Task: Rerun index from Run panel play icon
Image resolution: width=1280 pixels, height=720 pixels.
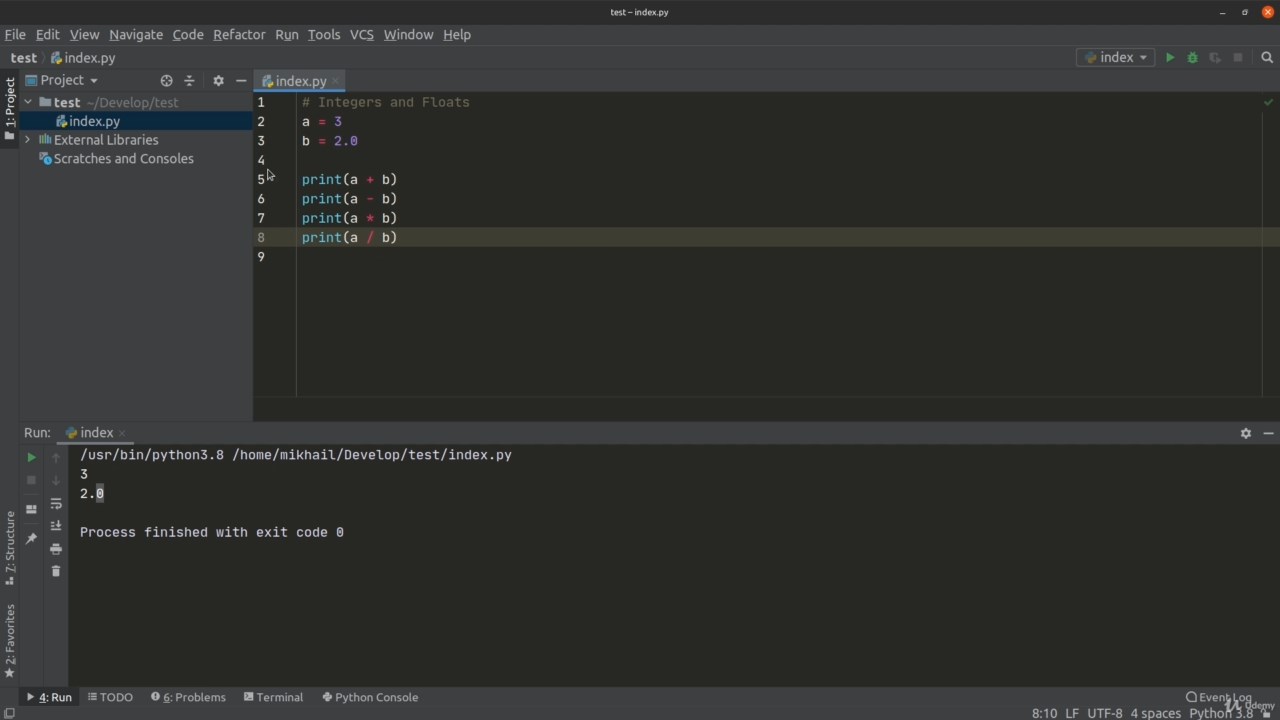Action: pyautogui.click(x=31, y=457)
